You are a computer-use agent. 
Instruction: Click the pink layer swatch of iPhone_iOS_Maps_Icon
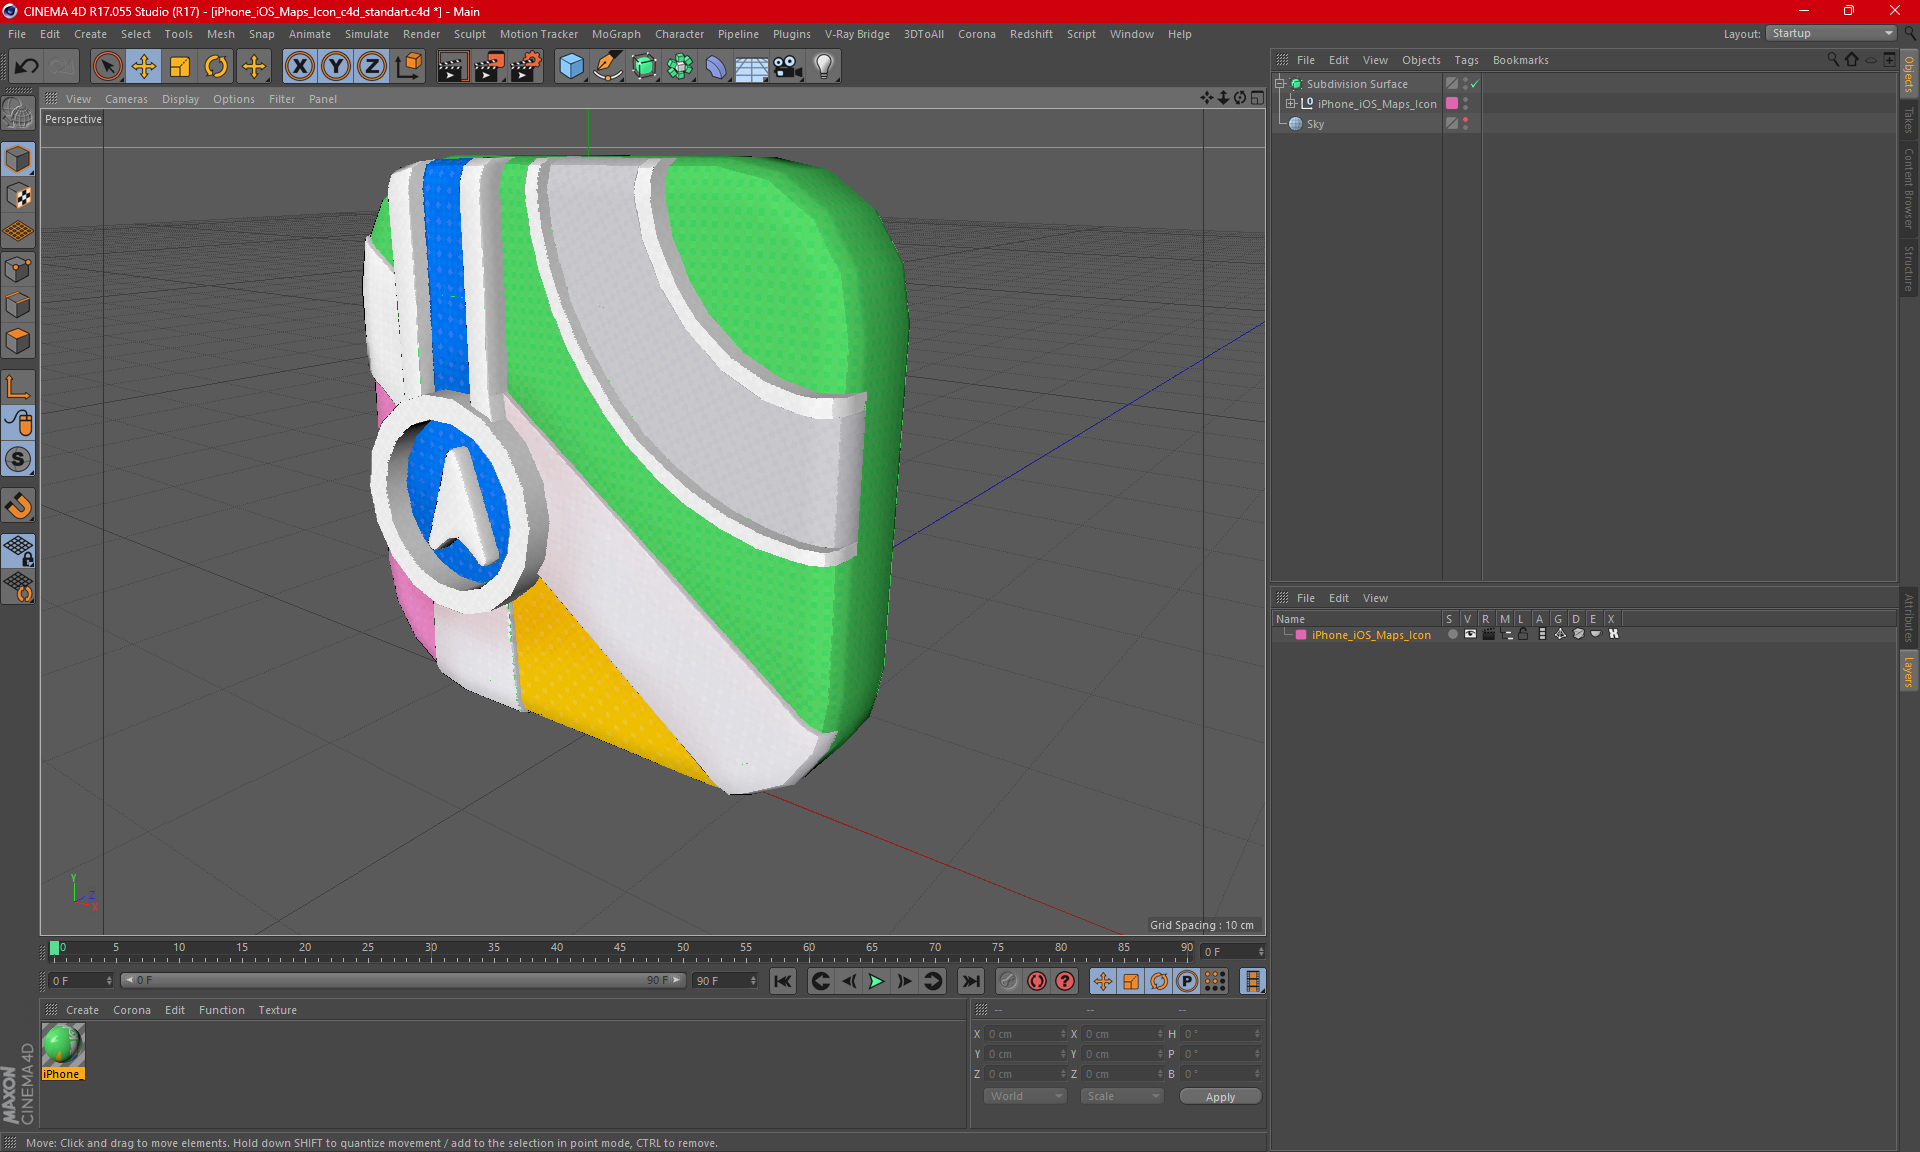coord(1452,103)
